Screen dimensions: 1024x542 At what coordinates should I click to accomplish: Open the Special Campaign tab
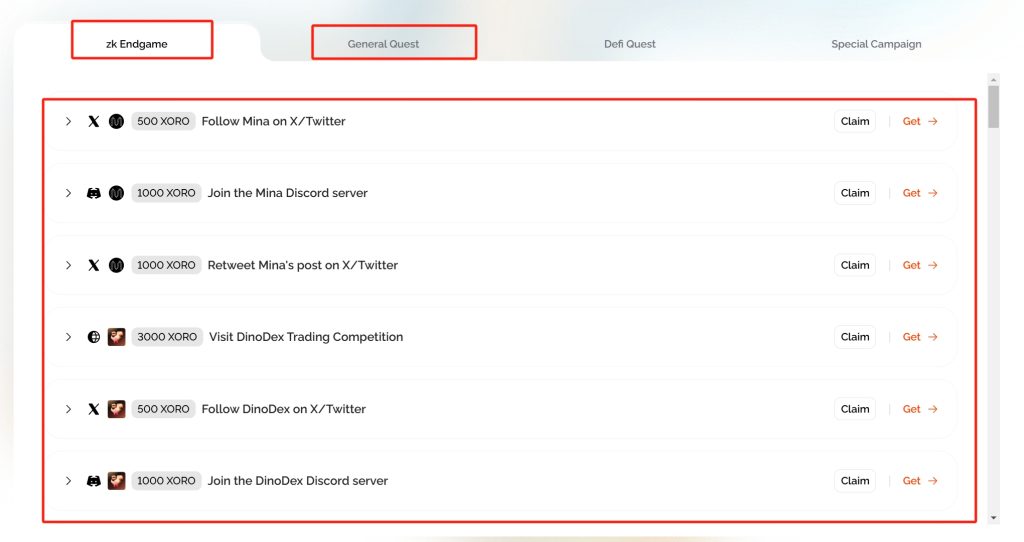tap(876, 44)
